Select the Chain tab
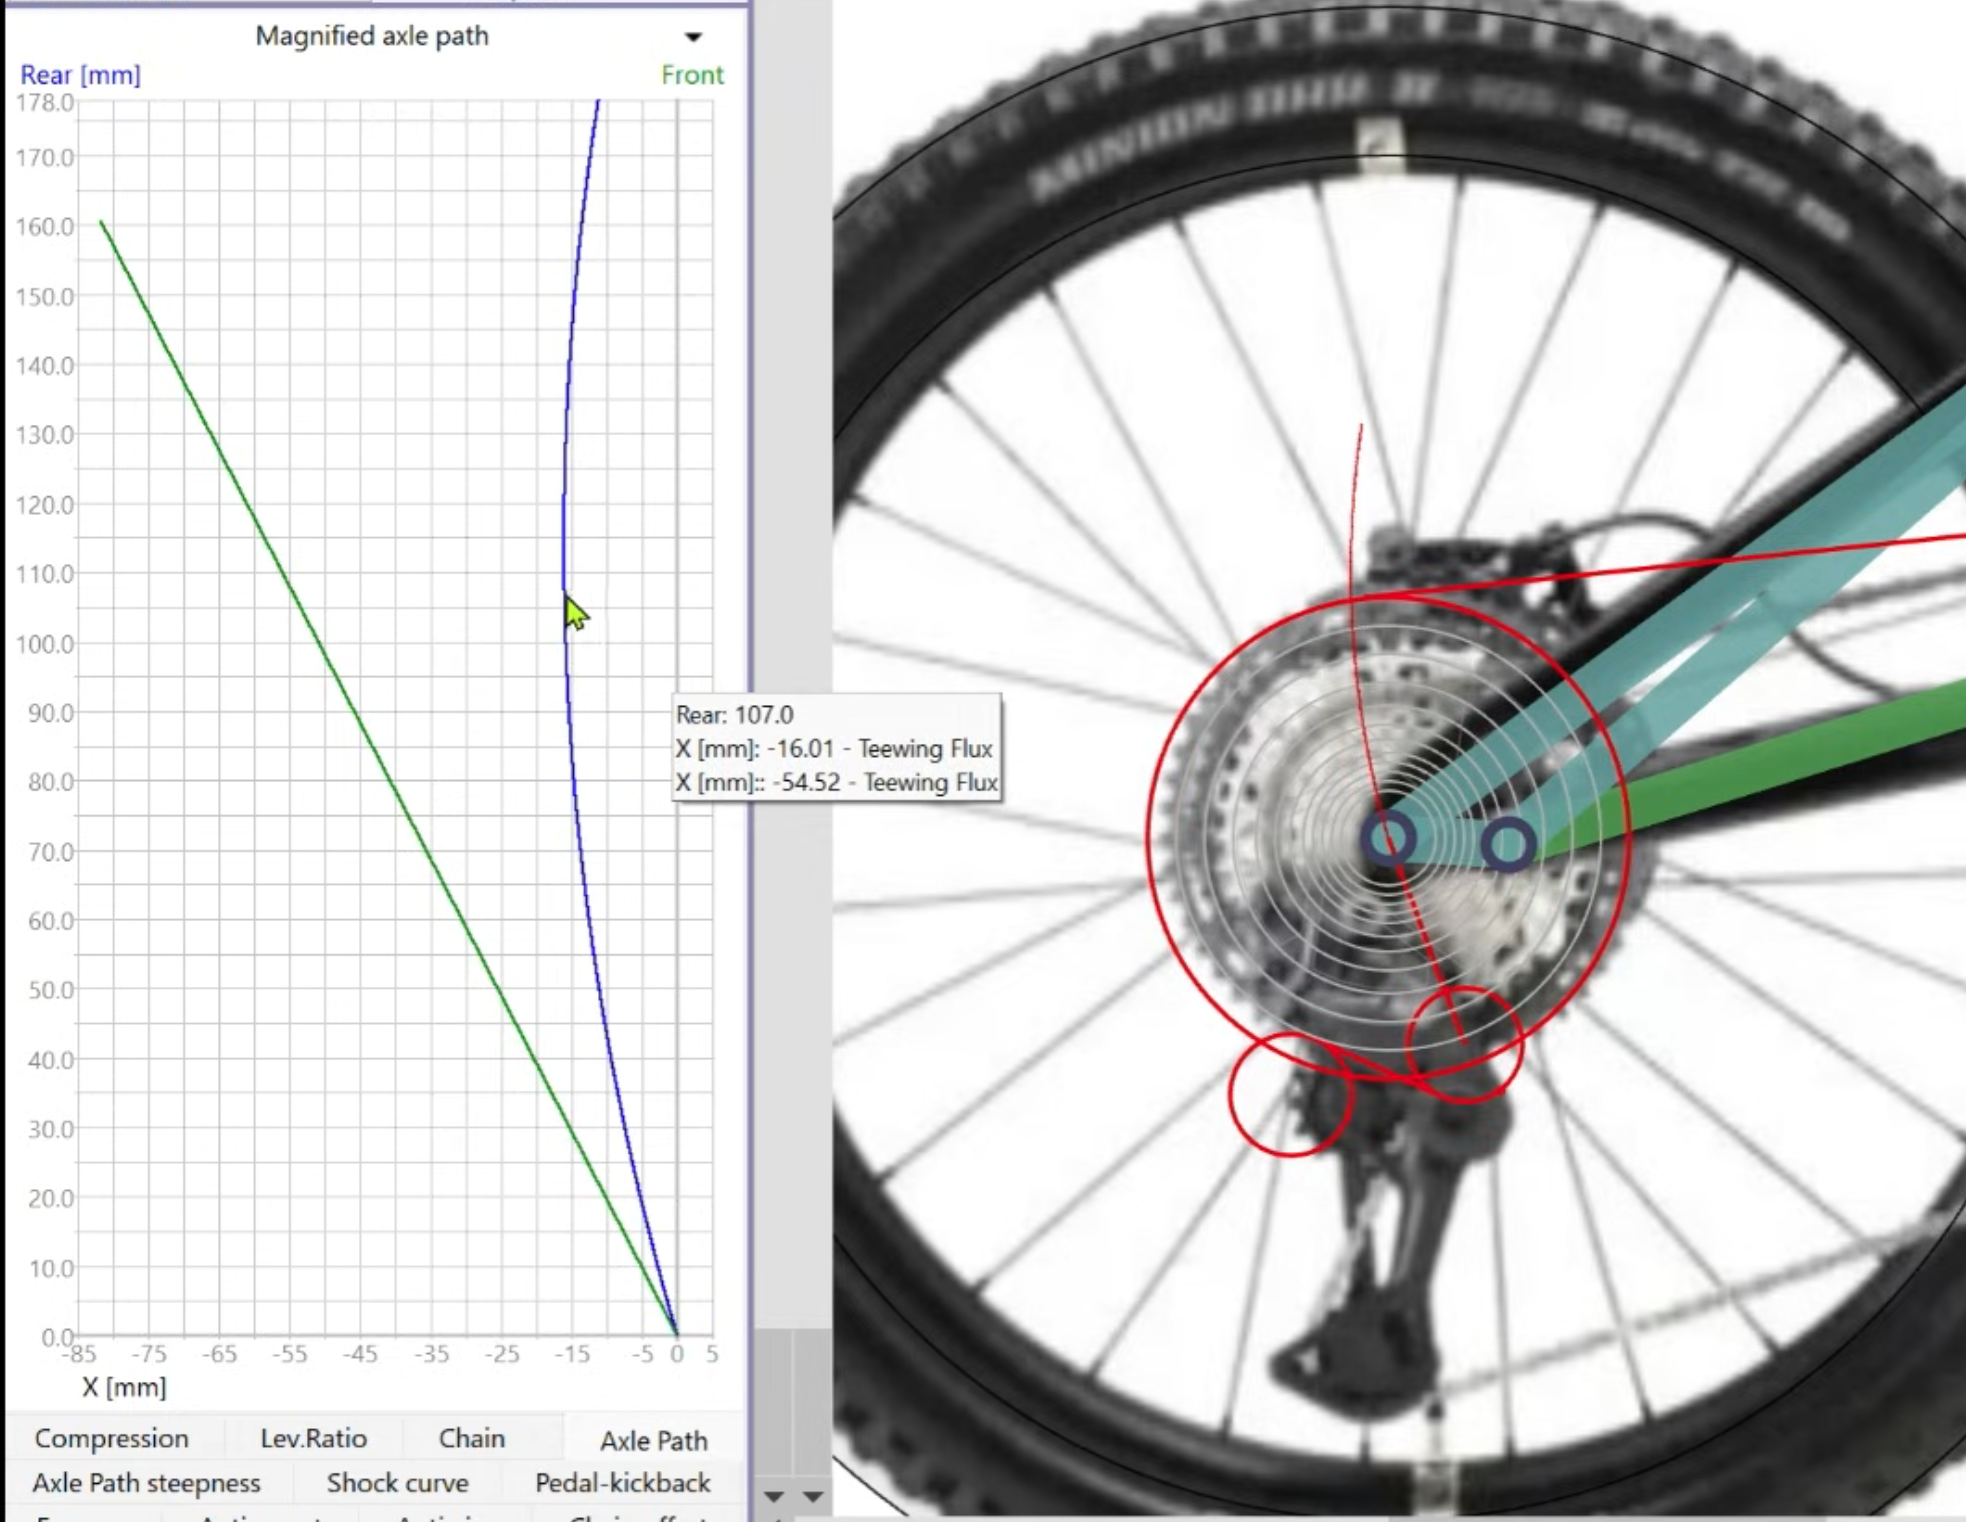This screenshot has height=1522, width=1966. click(x=471, y=1438)
